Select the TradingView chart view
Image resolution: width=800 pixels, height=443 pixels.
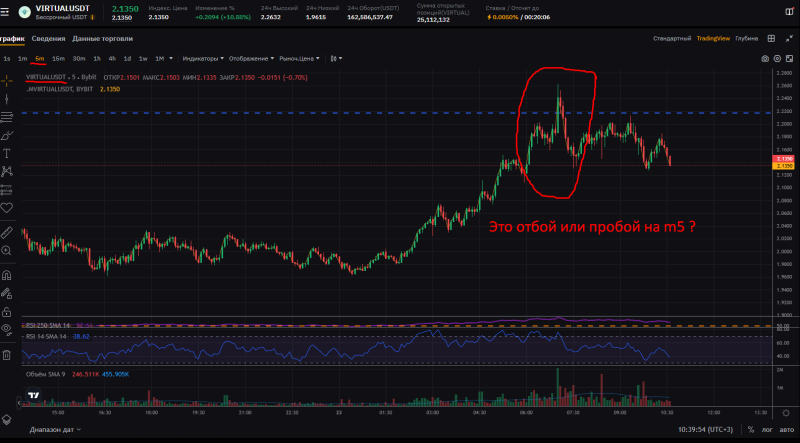click(x=713, y=38)
